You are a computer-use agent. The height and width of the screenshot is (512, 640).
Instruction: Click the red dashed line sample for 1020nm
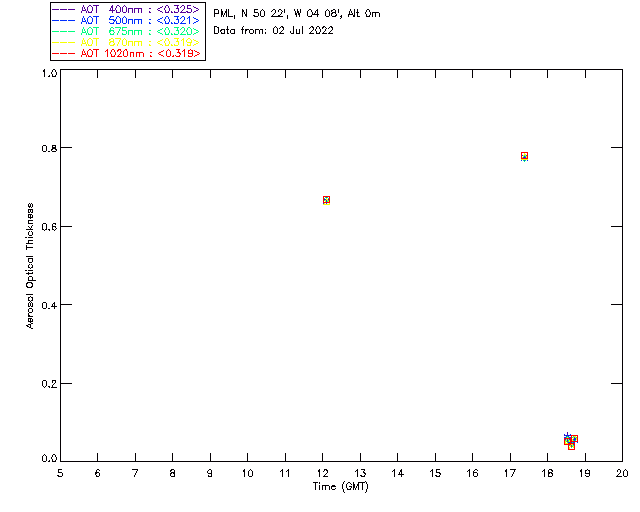(x=64, y=53)
